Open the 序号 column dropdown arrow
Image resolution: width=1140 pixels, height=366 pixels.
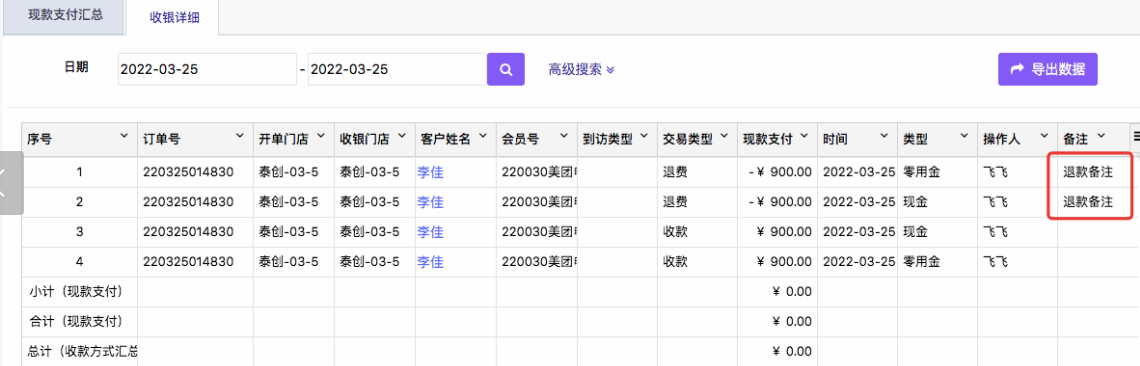tap(124, 136)
